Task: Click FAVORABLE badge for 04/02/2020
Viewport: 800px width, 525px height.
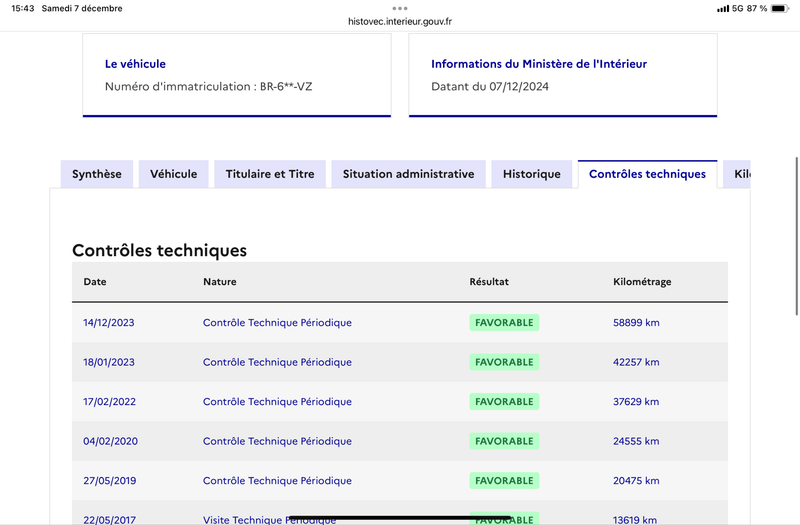Action: click(x=504, y=441)
